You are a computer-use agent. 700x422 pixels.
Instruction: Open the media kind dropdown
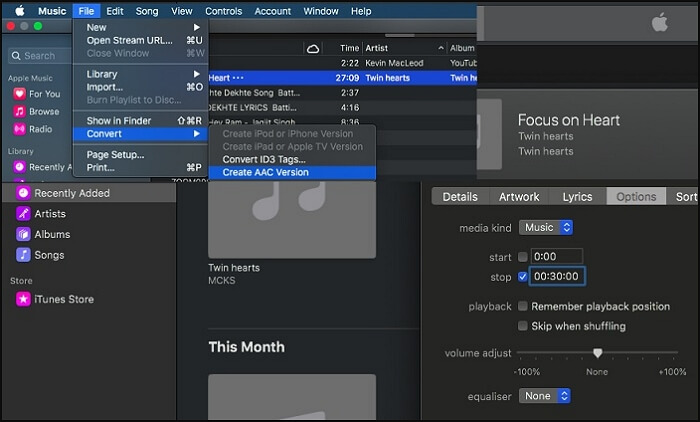pos(544,228)
